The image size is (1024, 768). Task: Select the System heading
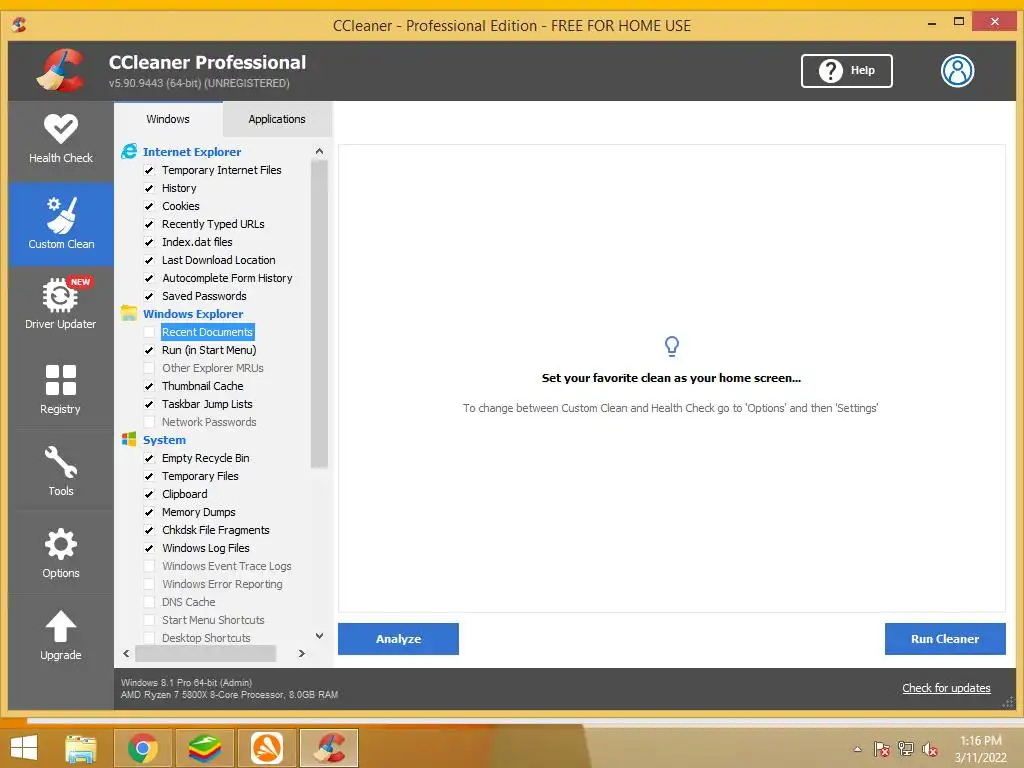(x=165, y=440)
